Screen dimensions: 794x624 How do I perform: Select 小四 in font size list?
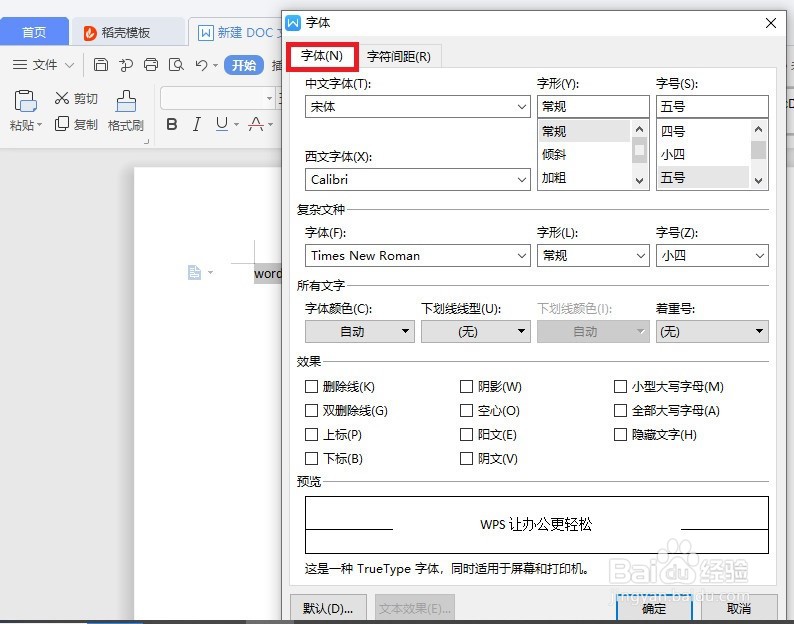click(x=703, y=154)
